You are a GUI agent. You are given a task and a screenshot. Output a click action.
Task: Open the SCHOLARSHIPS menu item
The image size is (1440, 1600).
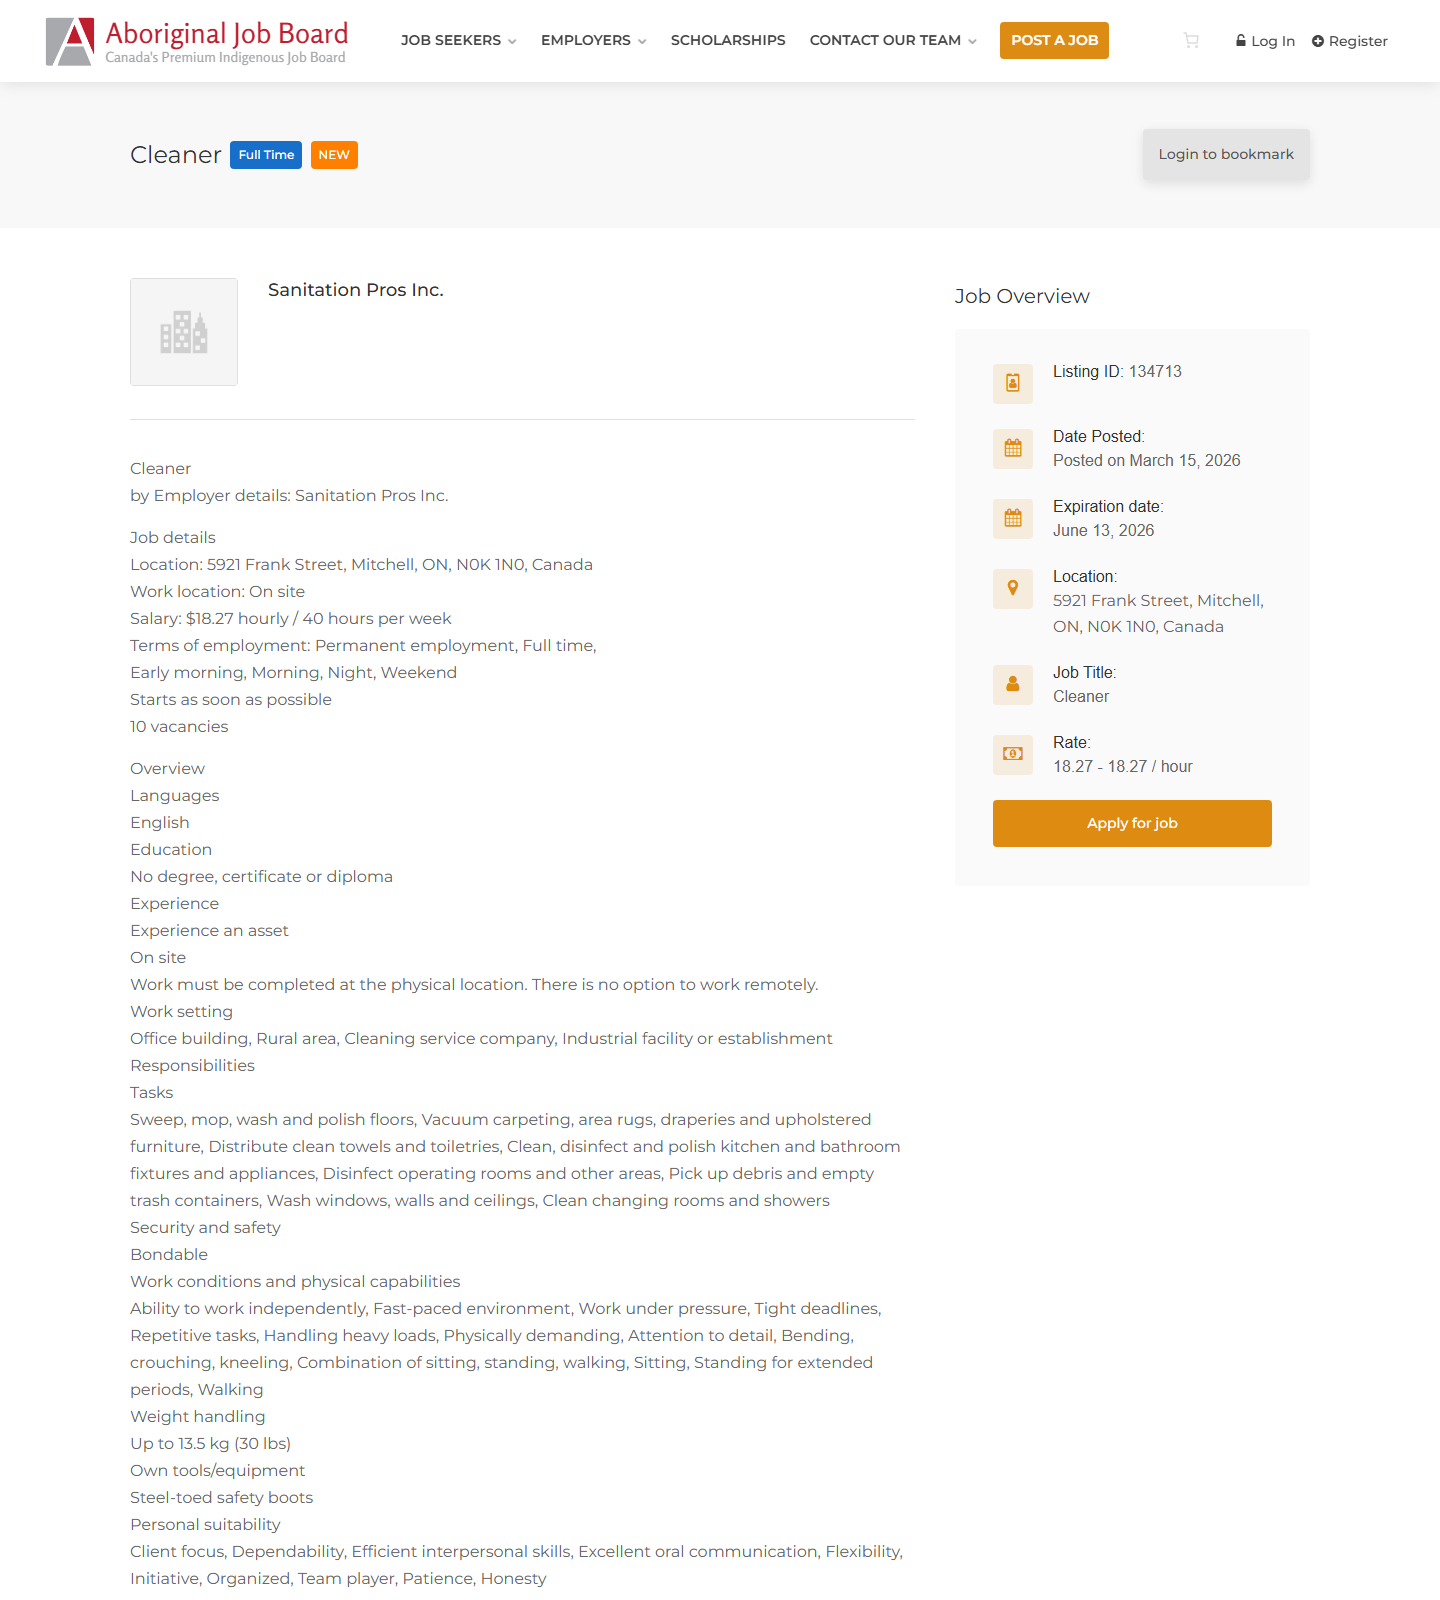coord(728,40)
